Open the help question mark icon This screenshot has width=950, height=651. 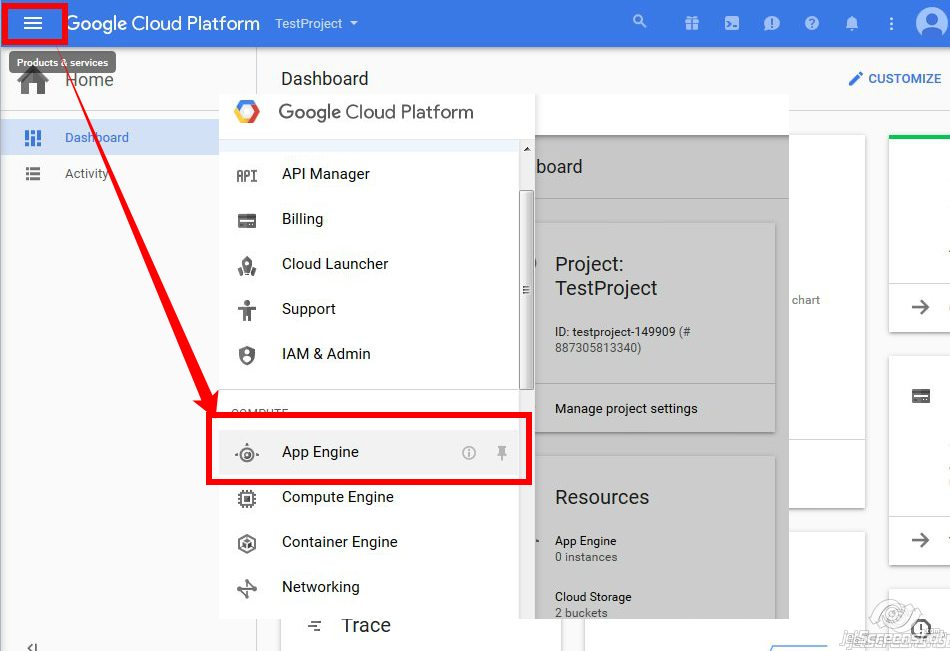[812, 23]
